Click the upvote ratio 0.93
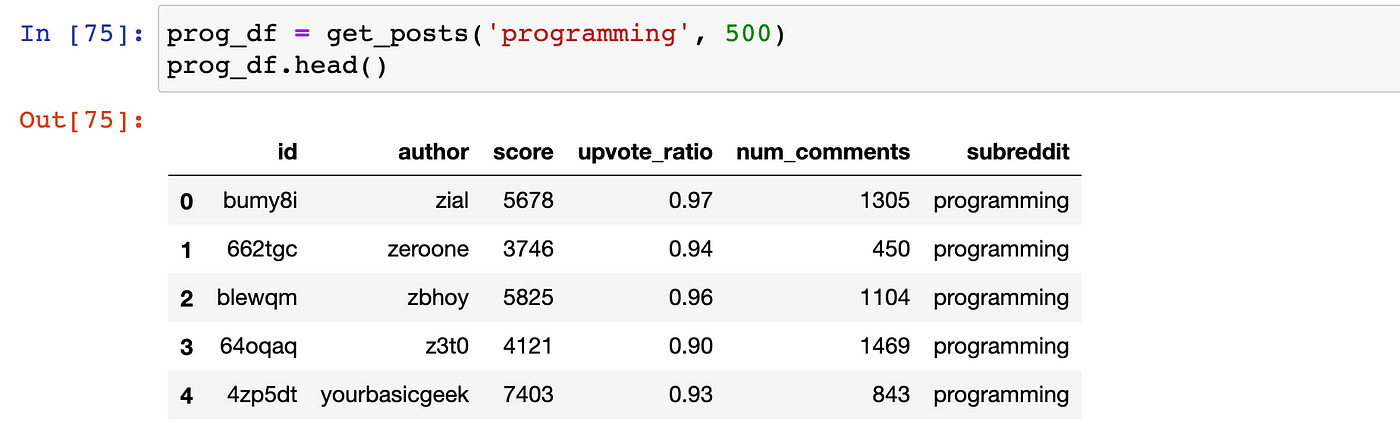This screenshot has width=1400, height=422. click(x=692, y=396)
